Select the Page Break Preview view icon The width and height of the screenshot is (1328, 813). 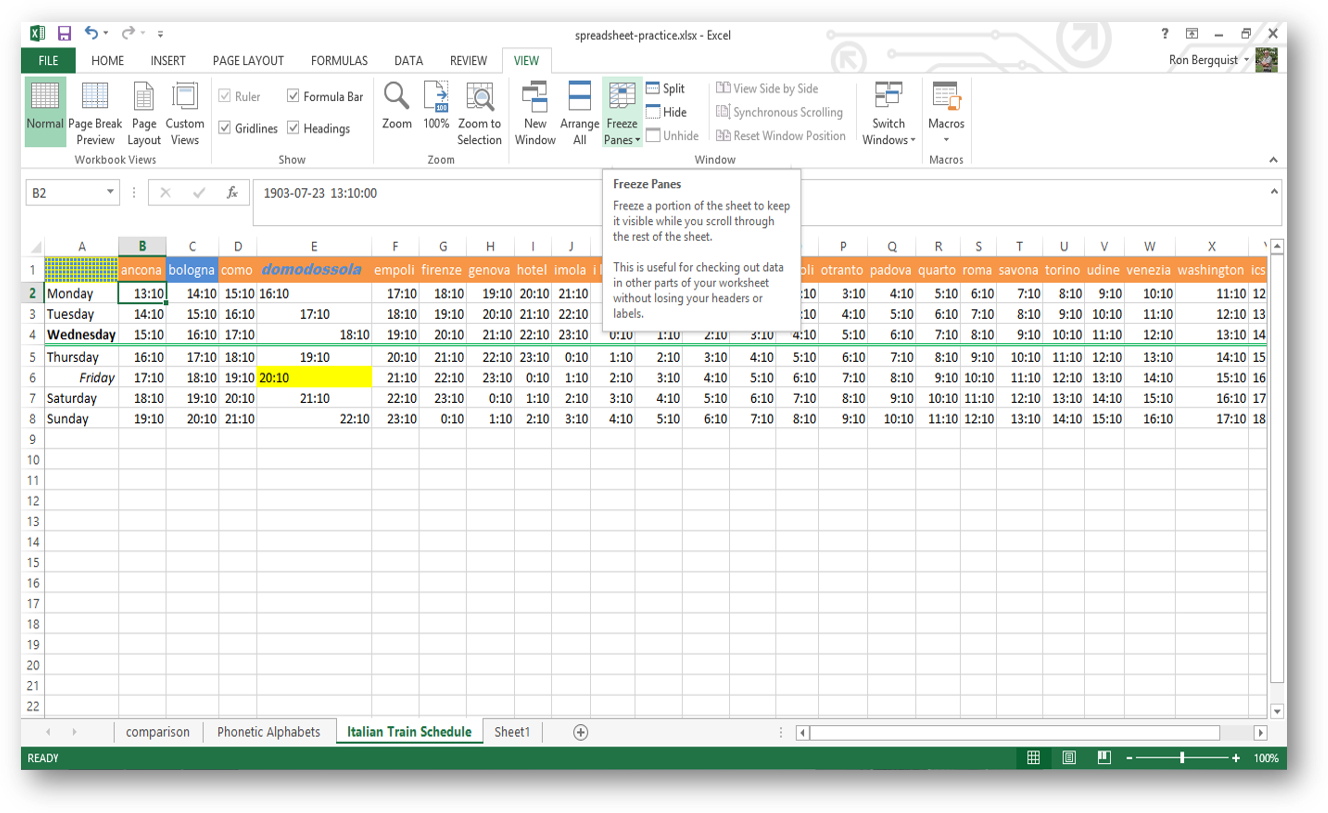(x=95, y=110)
